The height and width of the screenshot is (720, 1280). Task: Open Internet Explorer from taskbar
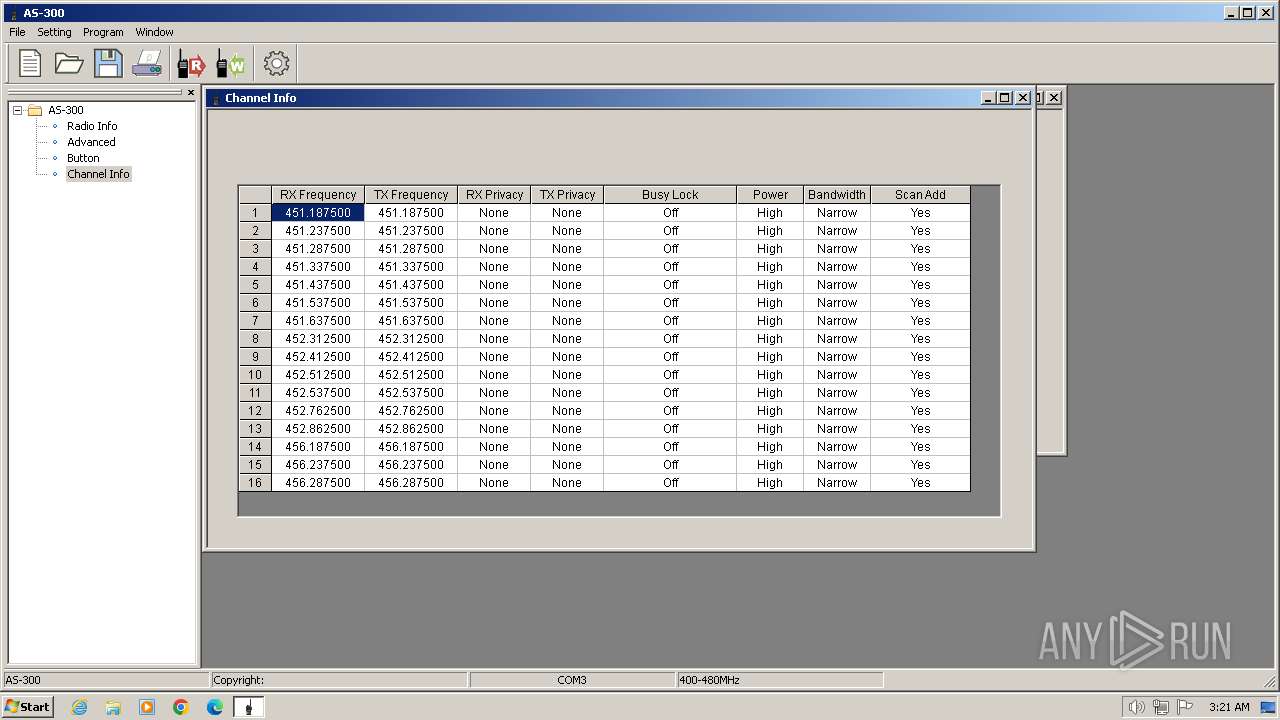[79, 707]
